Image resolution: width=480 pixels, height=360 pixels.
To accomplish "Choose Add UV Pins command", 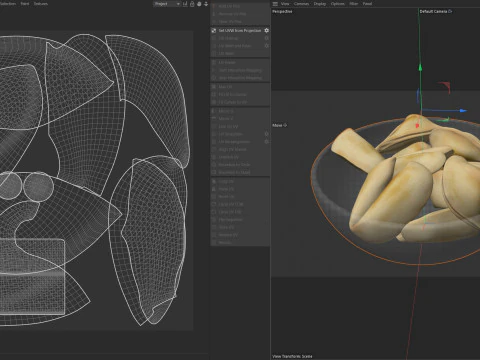I will (x=240, y=6).
